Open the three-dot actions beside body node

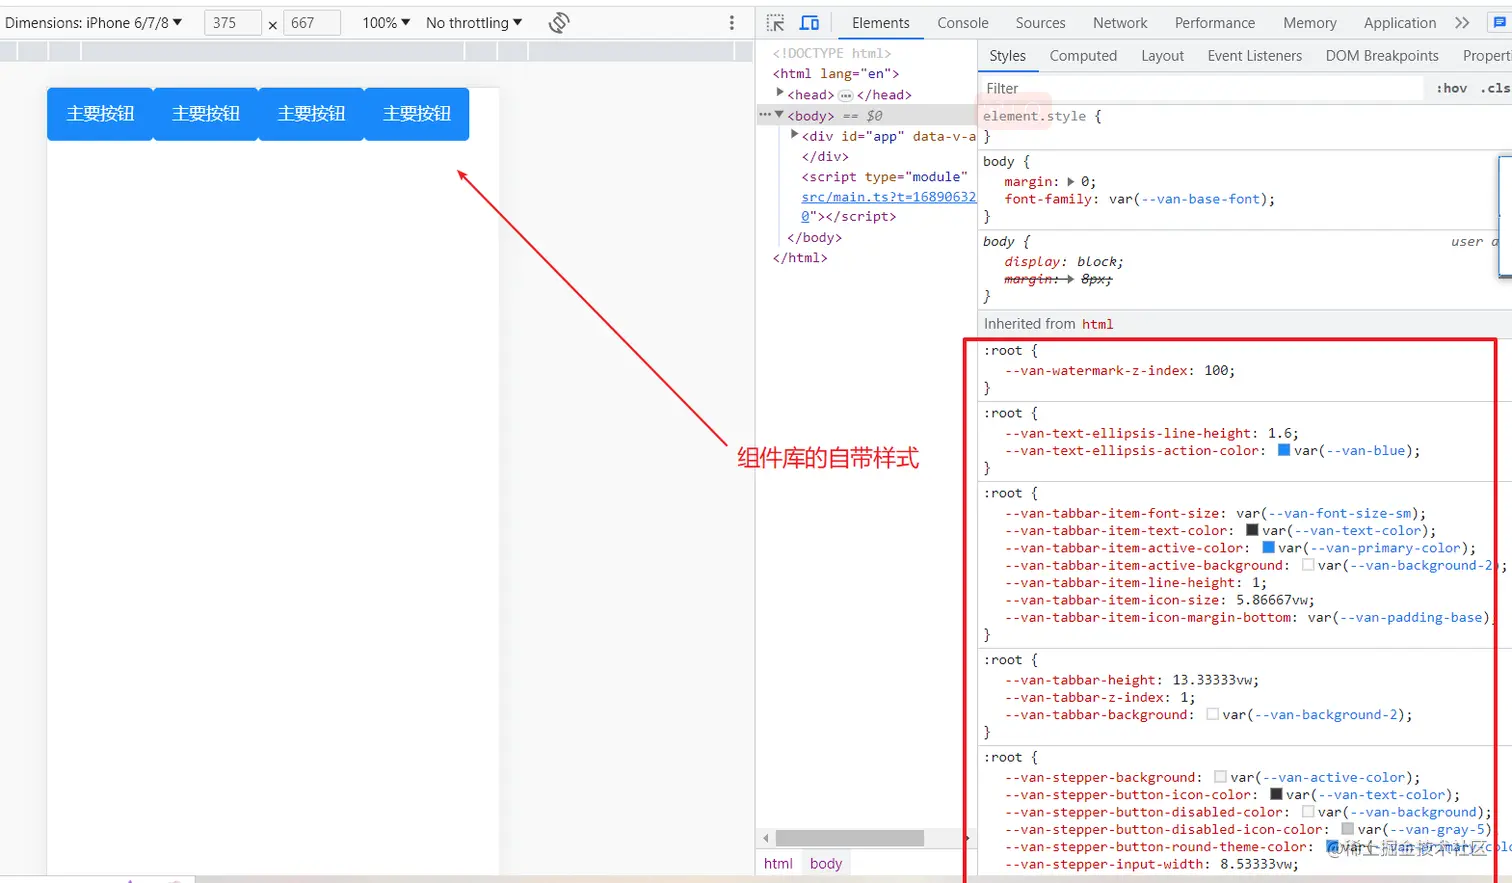click(x=765, y=115)
